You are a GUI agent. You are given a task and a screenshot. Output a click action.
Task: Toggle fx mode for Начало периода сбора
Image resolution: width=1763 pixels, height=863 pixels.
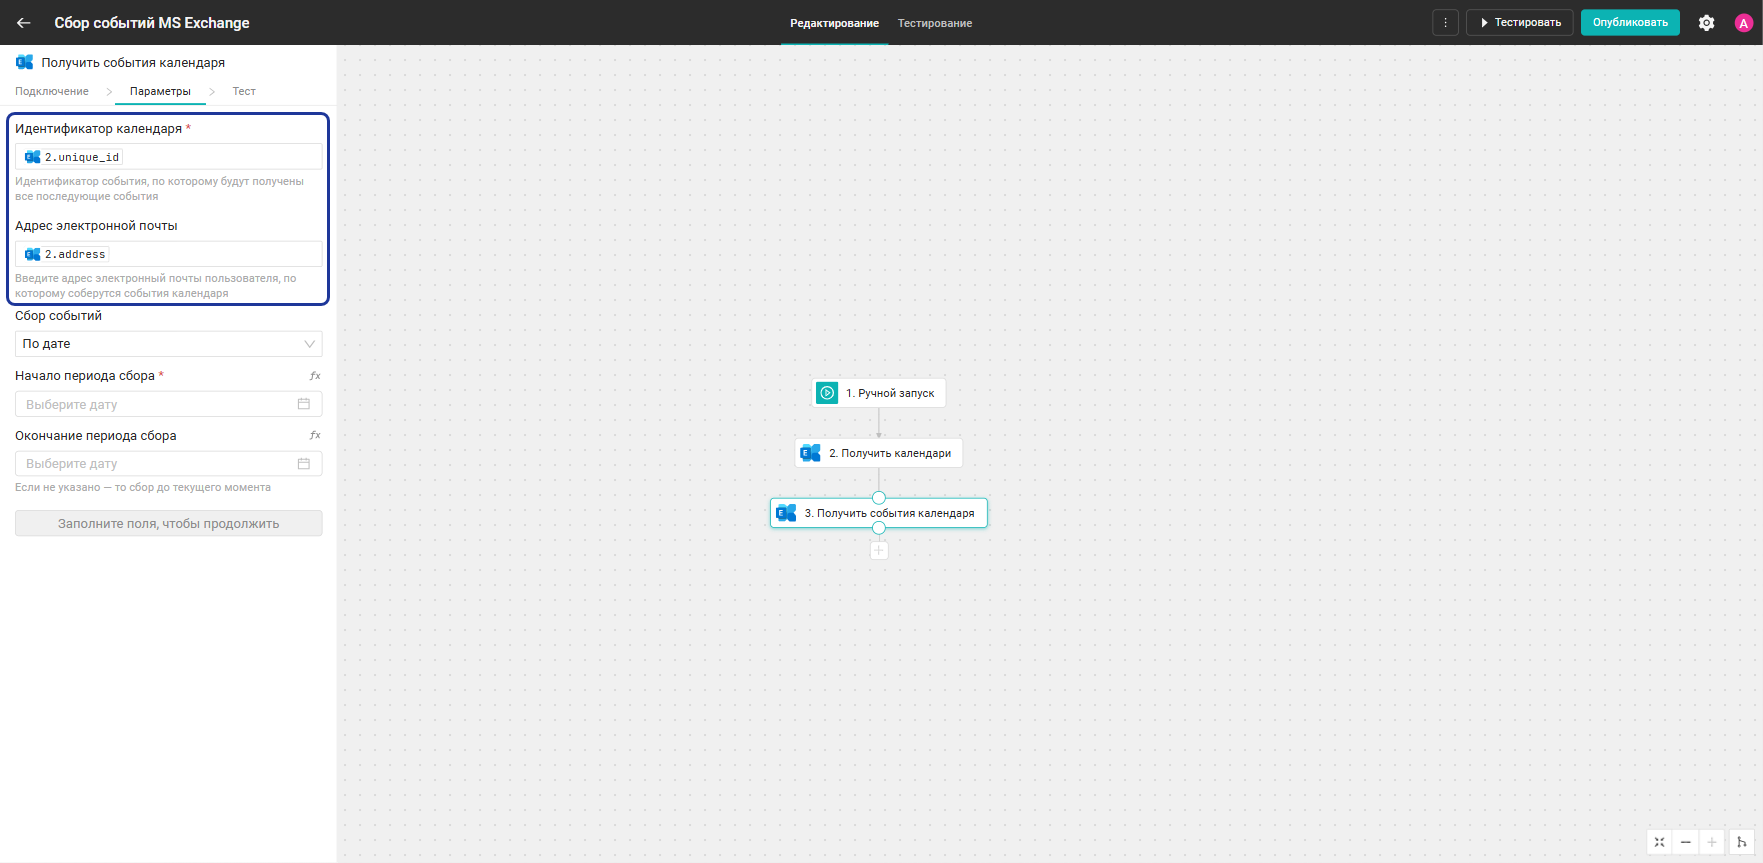[x=315, y=376]
